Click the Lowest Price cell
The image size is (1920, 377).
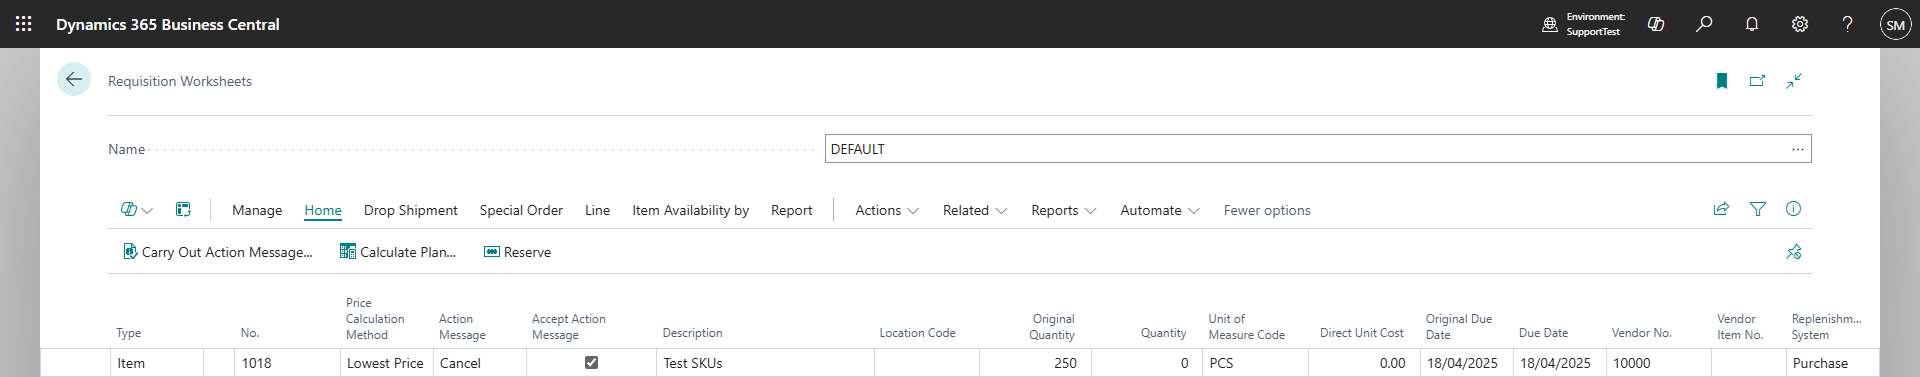coord(386,363)
